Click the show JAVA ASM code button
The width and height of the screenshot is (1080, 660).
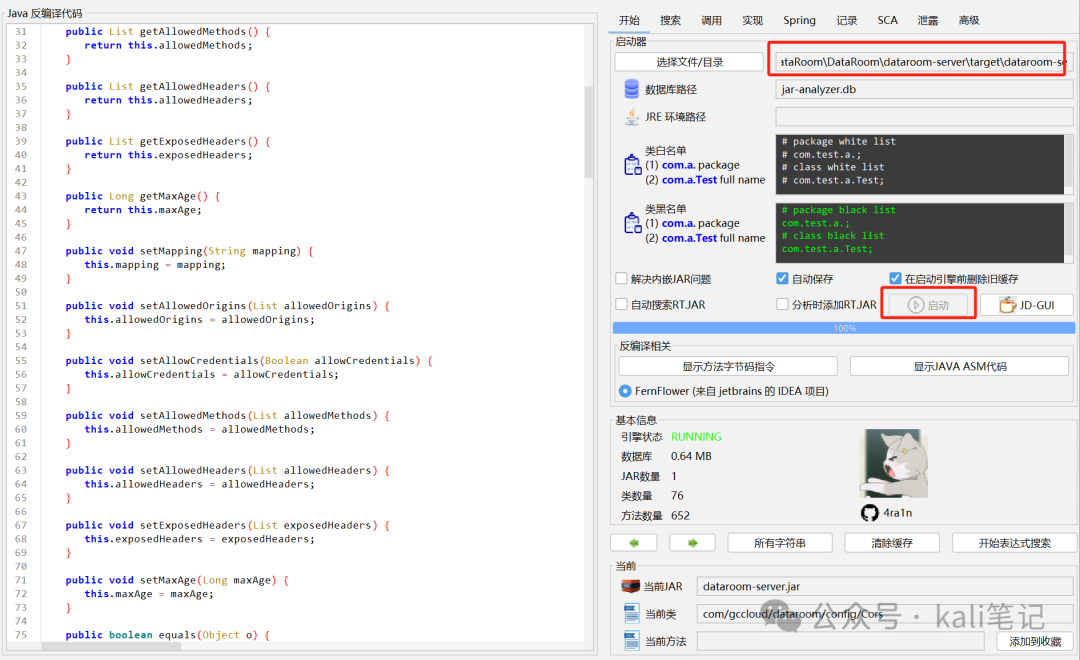coord(959,367)
